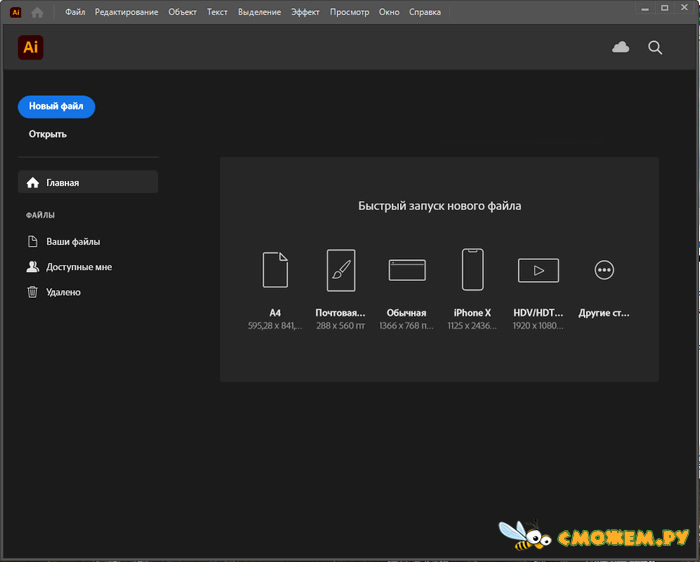Open the Текст menu
Screen dimensions: 700x562
click(x=217, y=12)
